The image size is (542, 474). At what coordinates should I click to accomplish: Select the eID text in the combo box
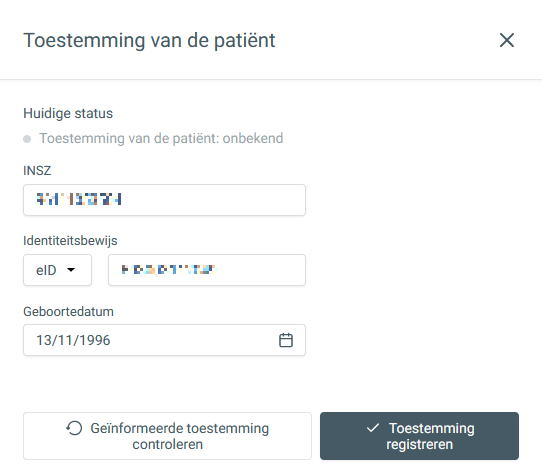pyautogui.click(x=46, y=270)
